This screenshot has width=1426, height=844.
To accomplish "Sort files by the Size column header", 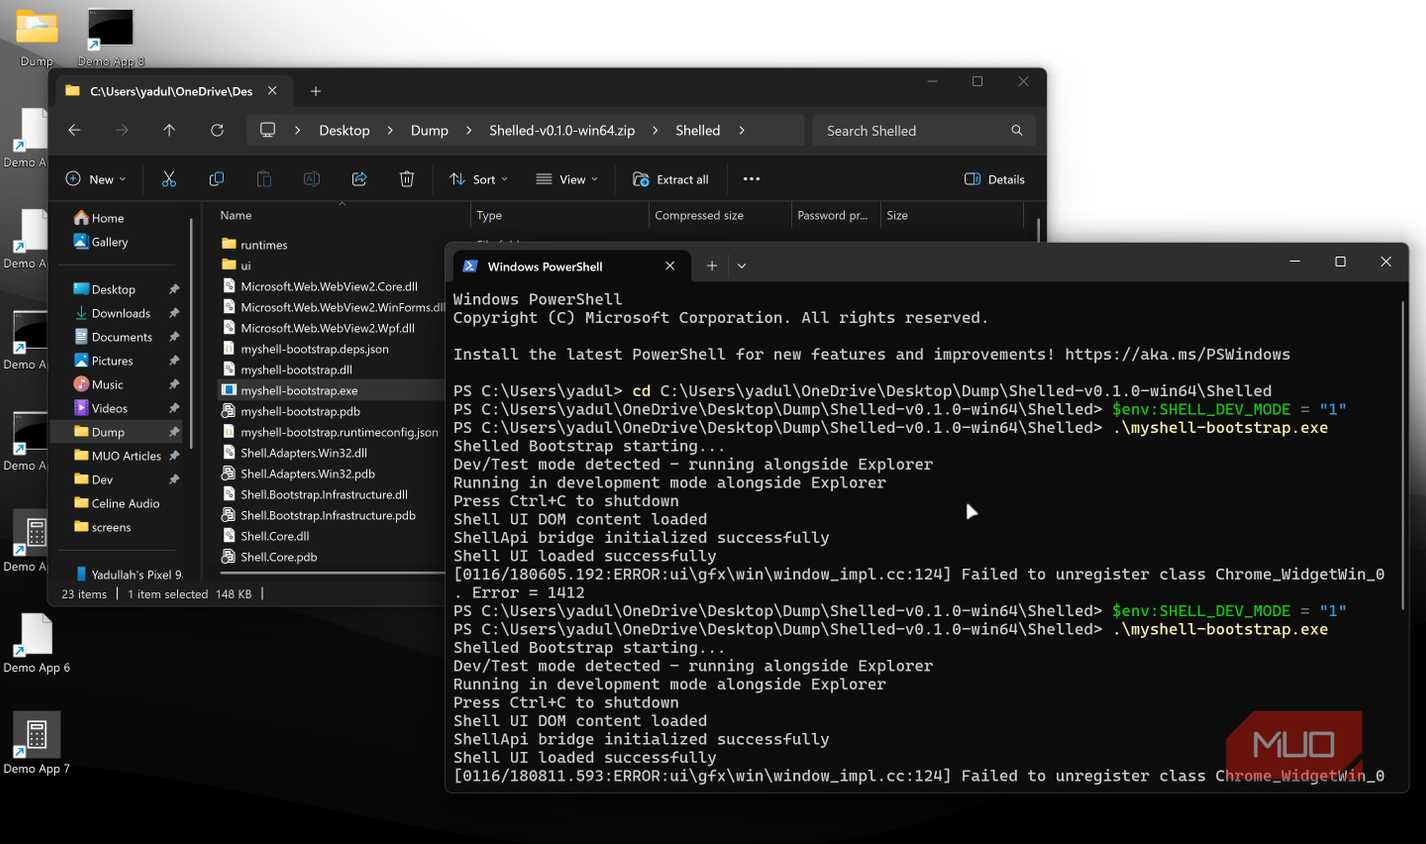I will [x=952, y=215].
